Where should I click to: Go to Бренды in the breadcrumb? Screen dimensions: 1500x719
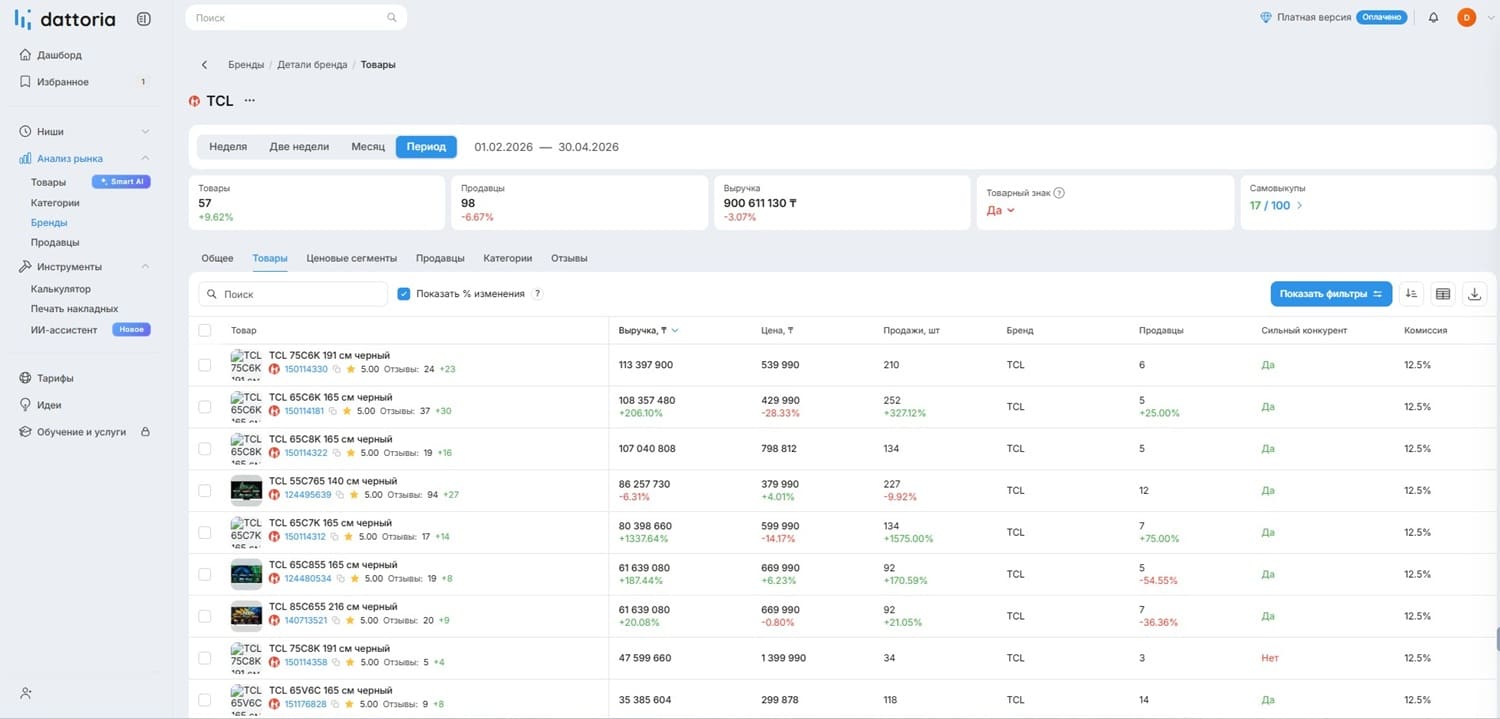pyautogui.click(x=246, y=65)
